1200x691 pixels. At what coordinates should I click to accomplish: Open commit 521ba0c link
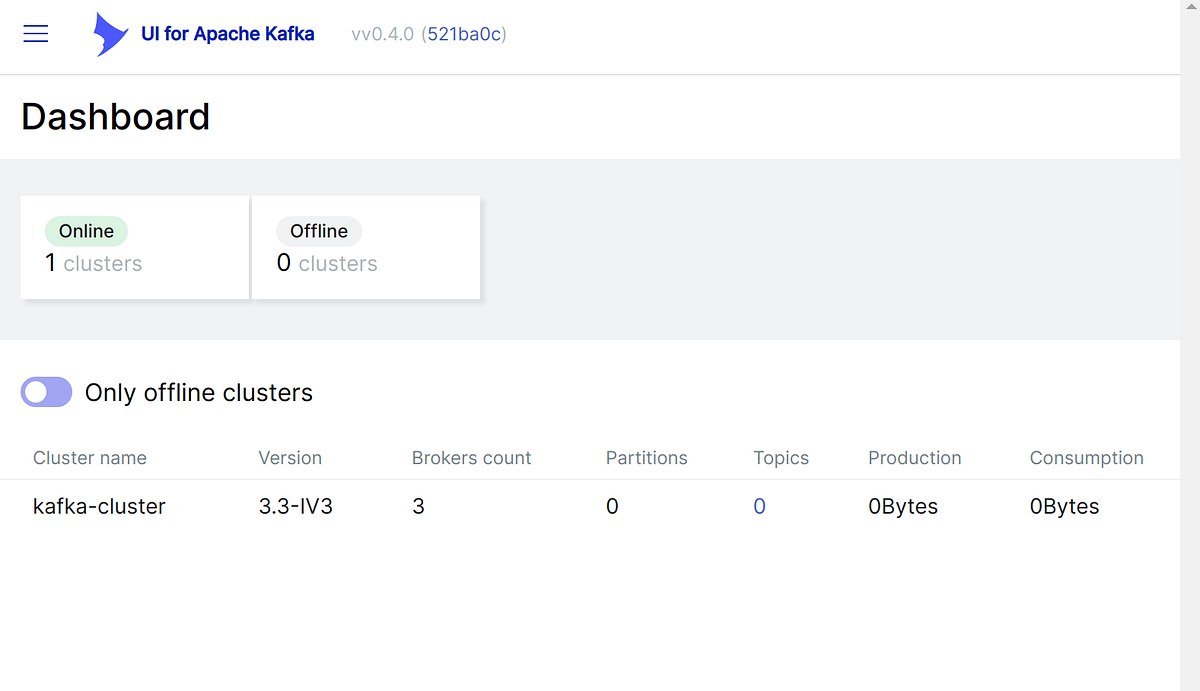pos(466,34)
